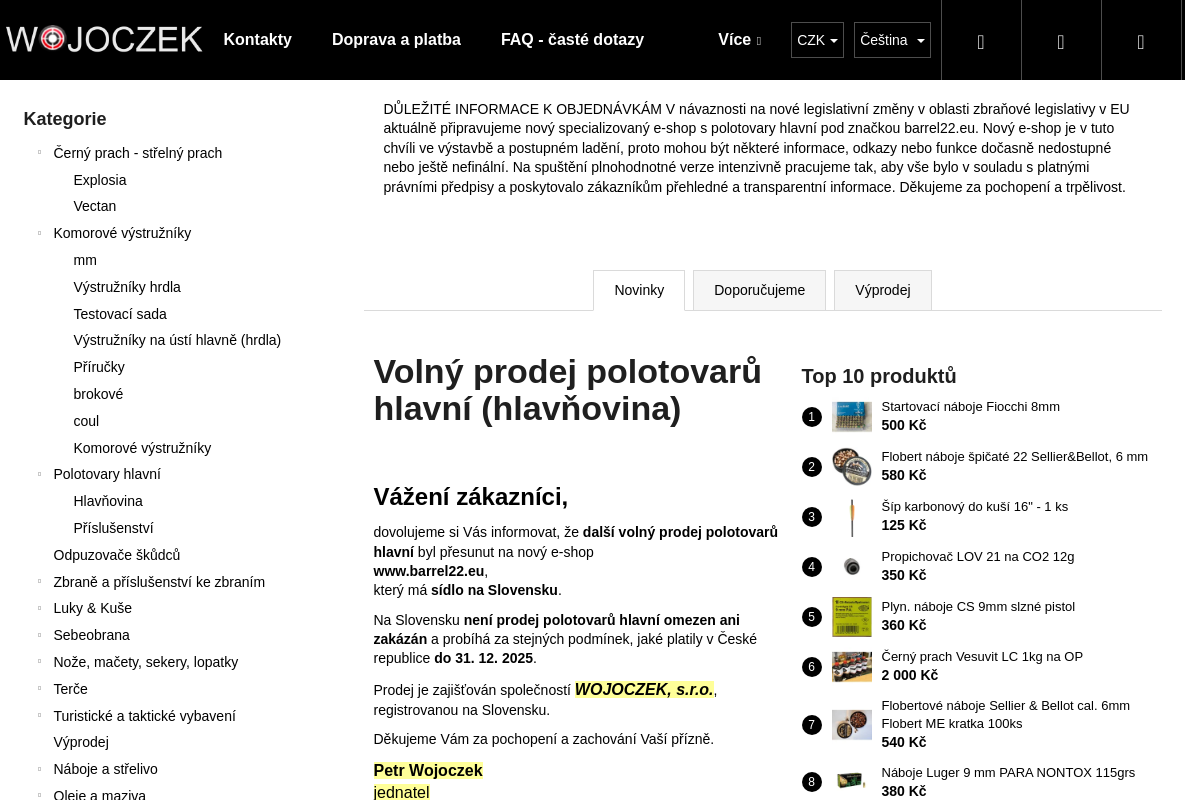Open Flobertové náboje Sellier & Bellot thumbnail
The image size is (1200, 800).
click(x=852, y=725)
